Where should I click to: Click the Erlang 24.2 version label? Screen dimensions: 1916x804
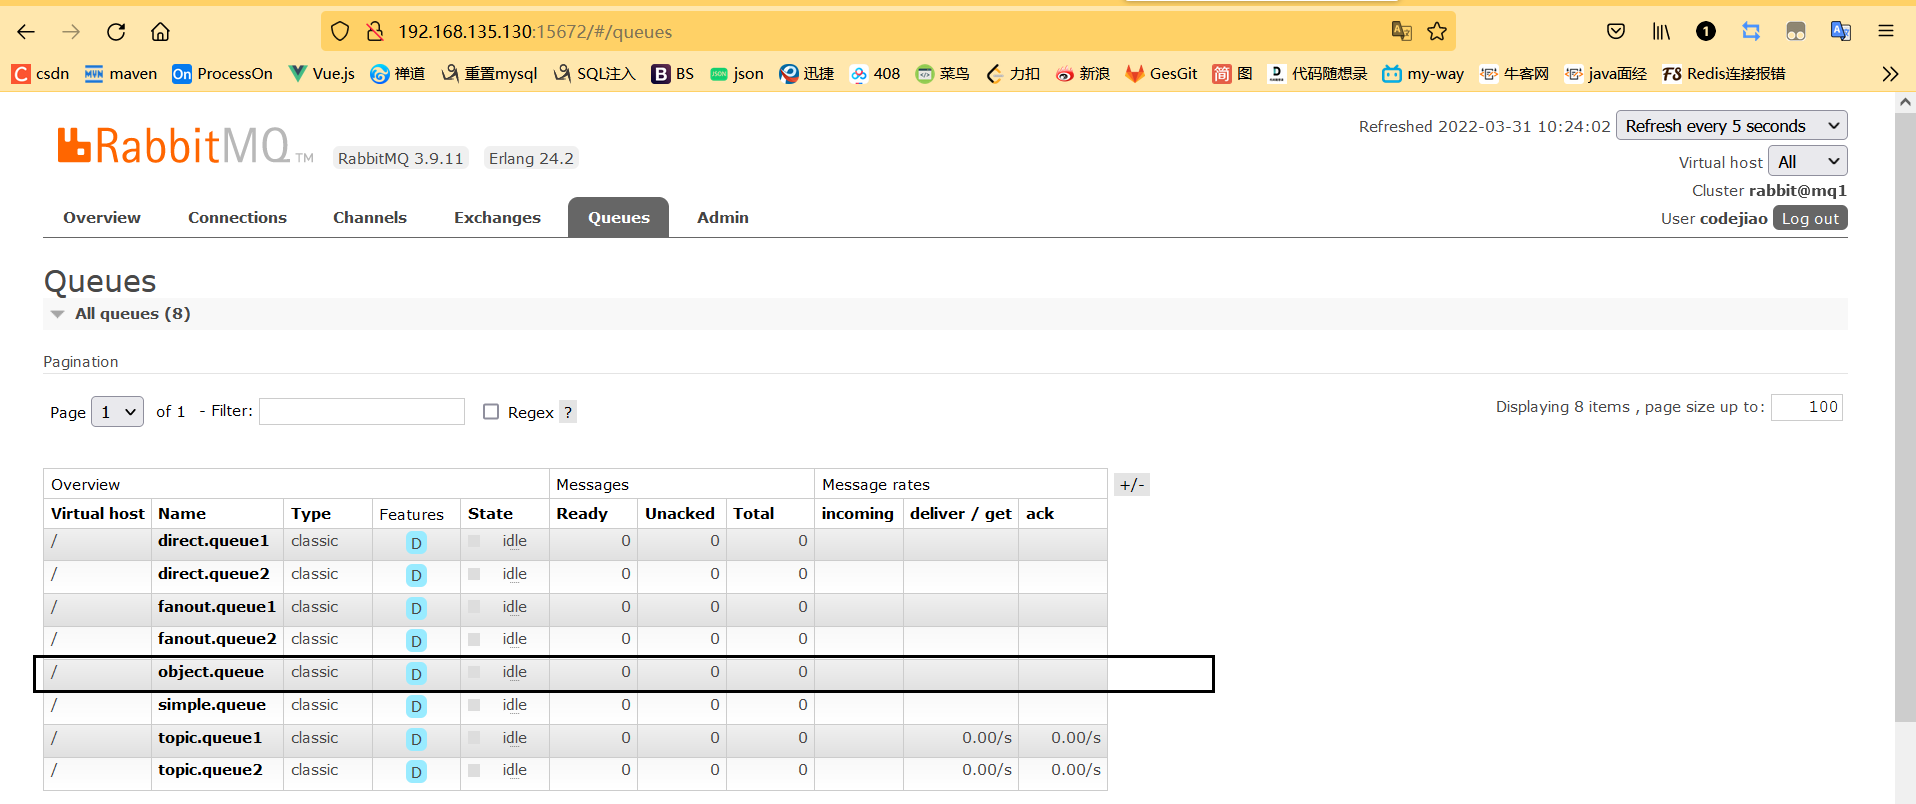(x=531, y=159)
